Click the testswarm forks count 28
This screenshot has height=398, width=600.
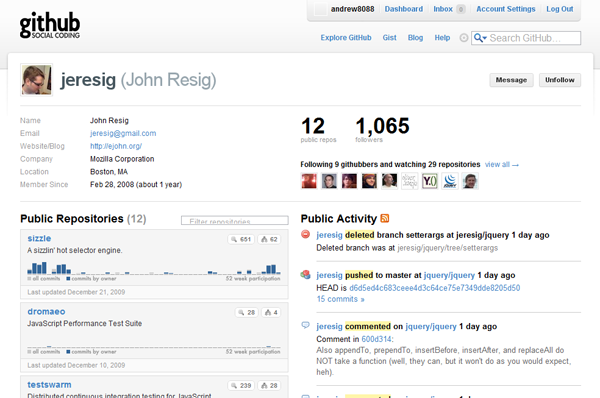point(269,386)
